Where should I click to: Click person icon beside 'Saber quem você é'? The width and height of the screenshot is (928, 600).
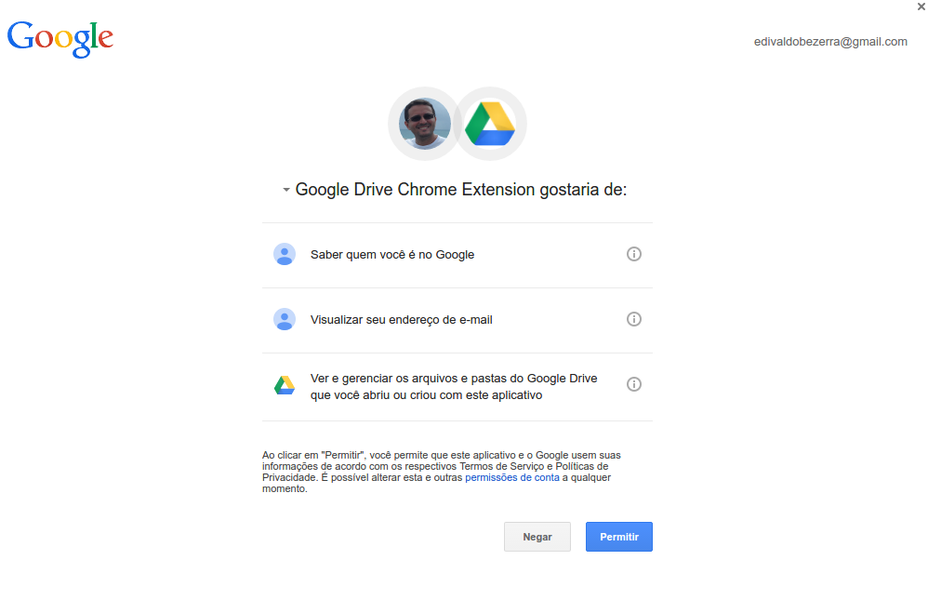point(284,254)
